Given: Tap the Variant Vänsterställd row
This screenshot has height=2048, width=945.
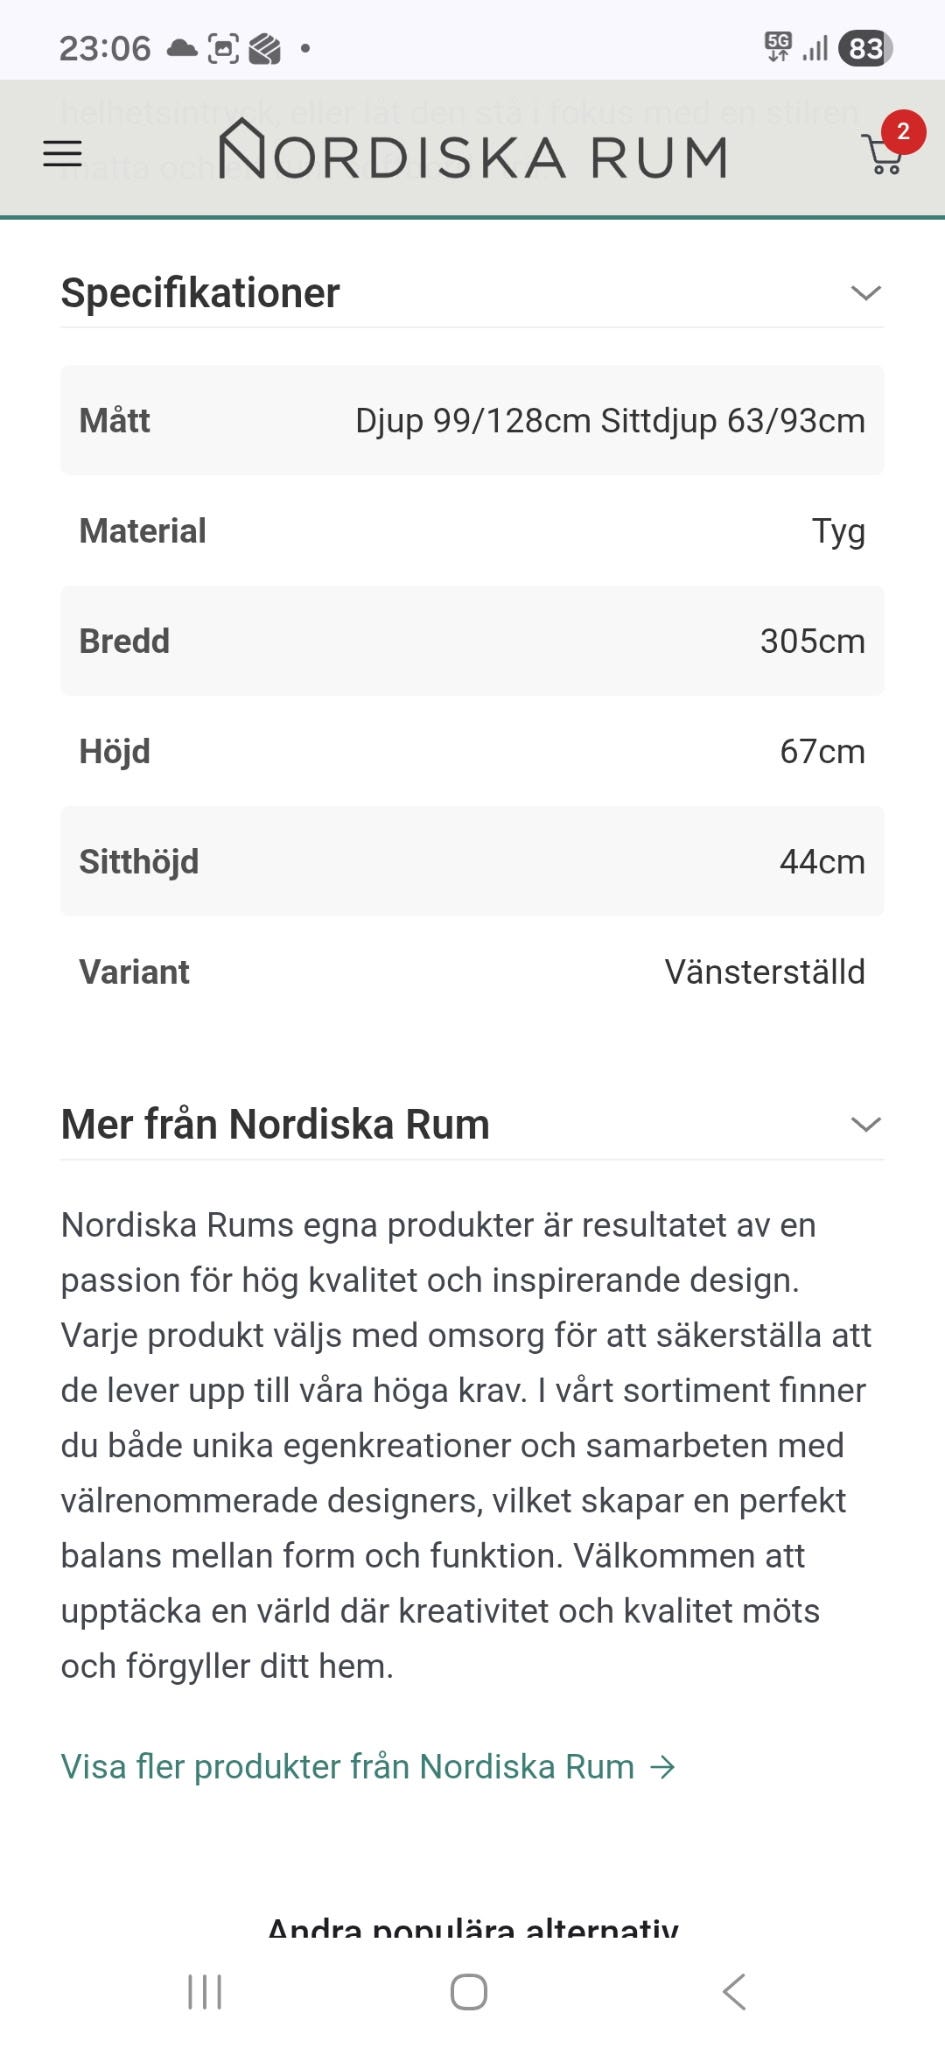Looking at the screenshot, I should pyautogui.click(x=472, y=972).
